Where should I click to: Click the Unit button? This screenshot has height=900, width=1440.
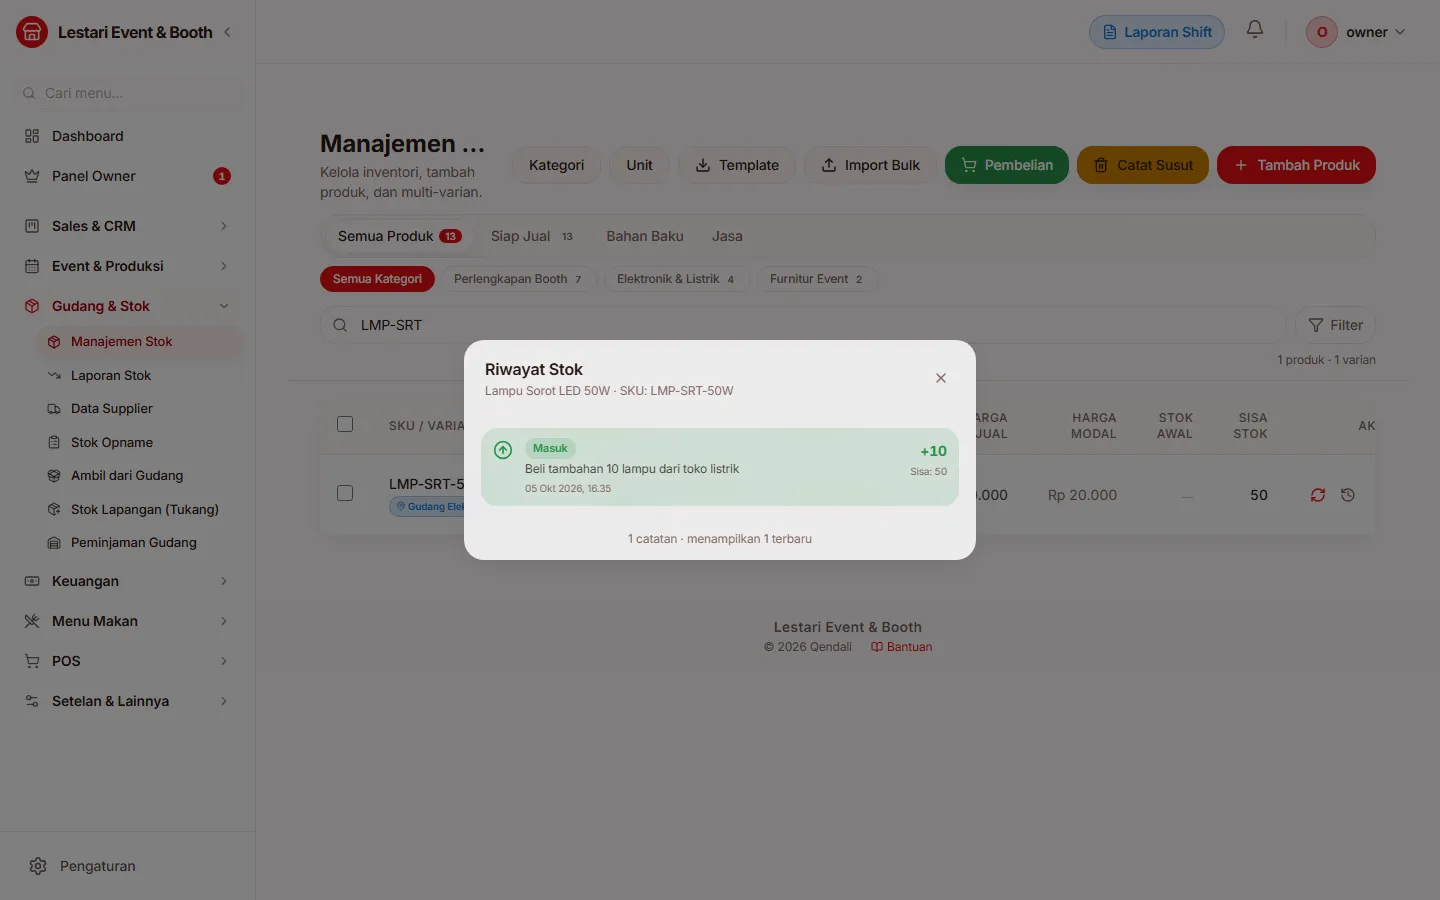[639, 165]
